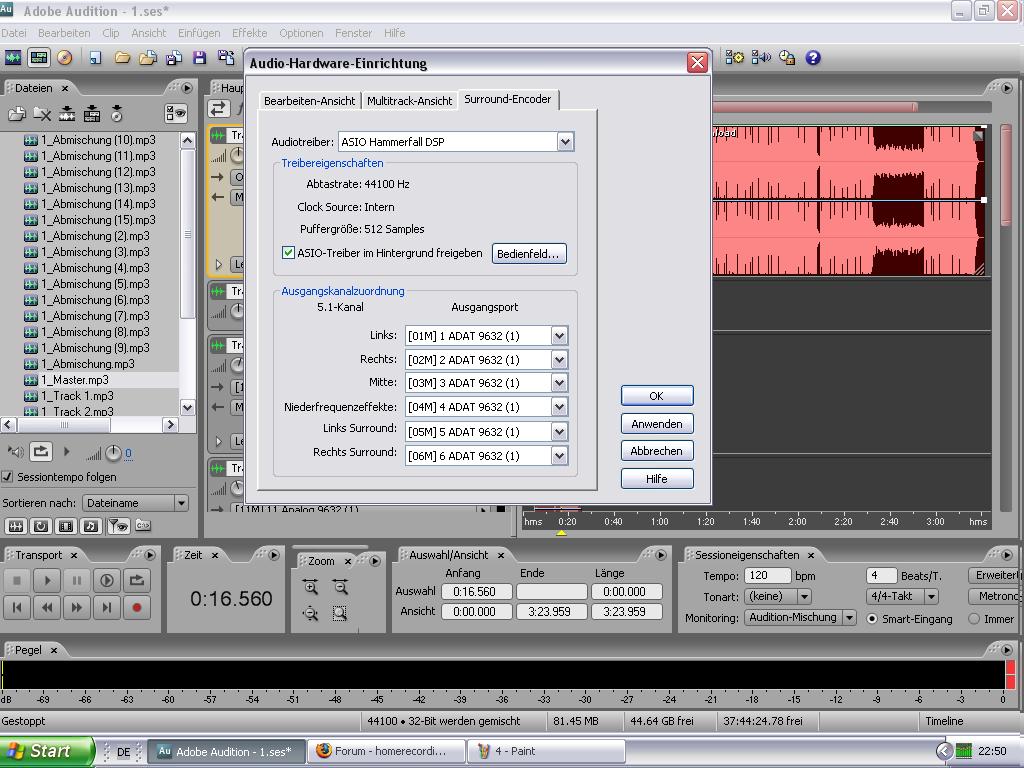
Task: Click the clock and padlock toolbar icon
Action: click(x=787, y=58)
